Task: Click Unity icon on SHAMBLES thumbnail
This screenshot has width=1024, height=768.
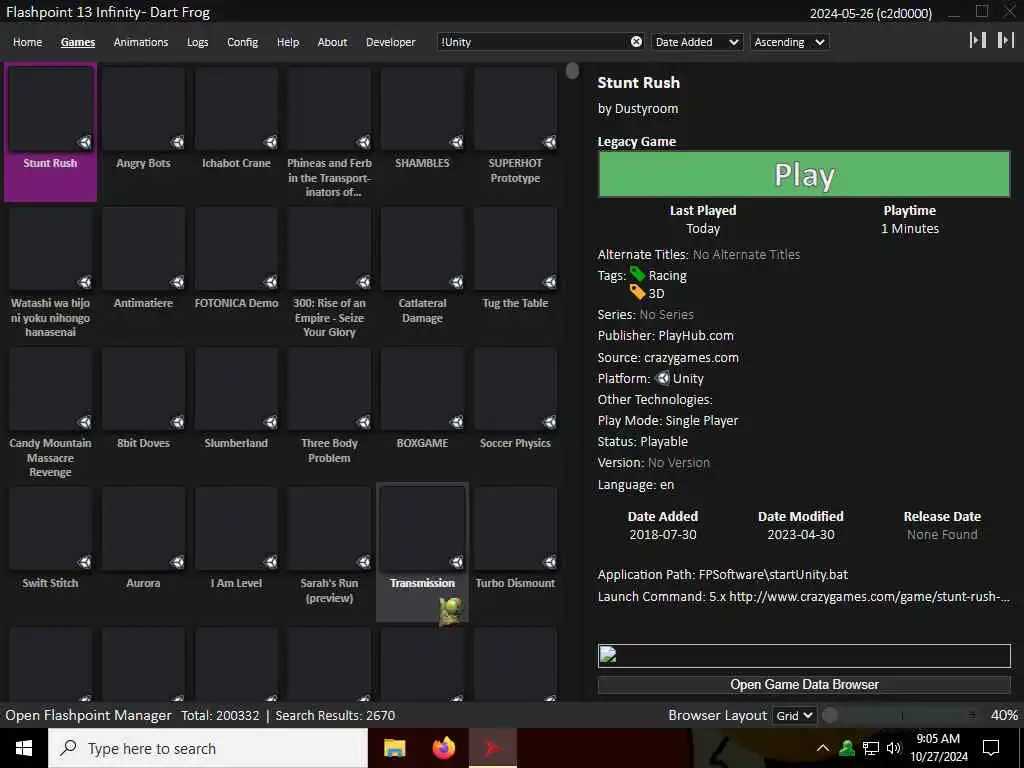Action: 456,142
